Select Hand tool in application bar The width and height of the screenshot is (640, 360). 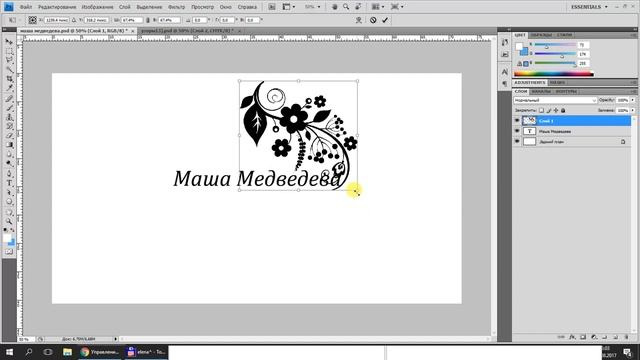click(334, 7)
